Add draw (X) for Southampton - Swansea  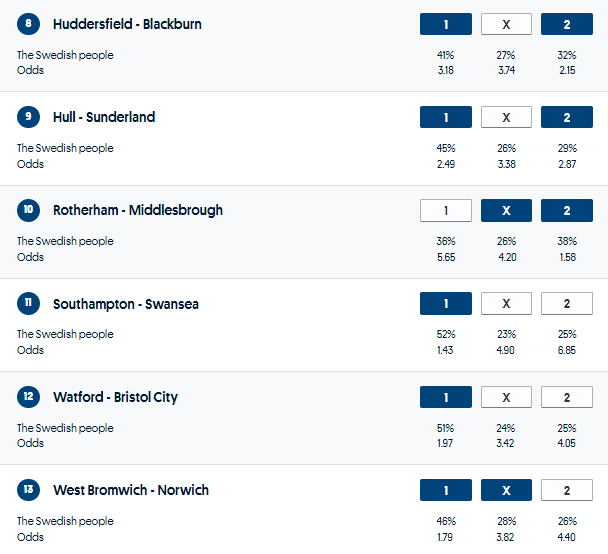(506, 303)
